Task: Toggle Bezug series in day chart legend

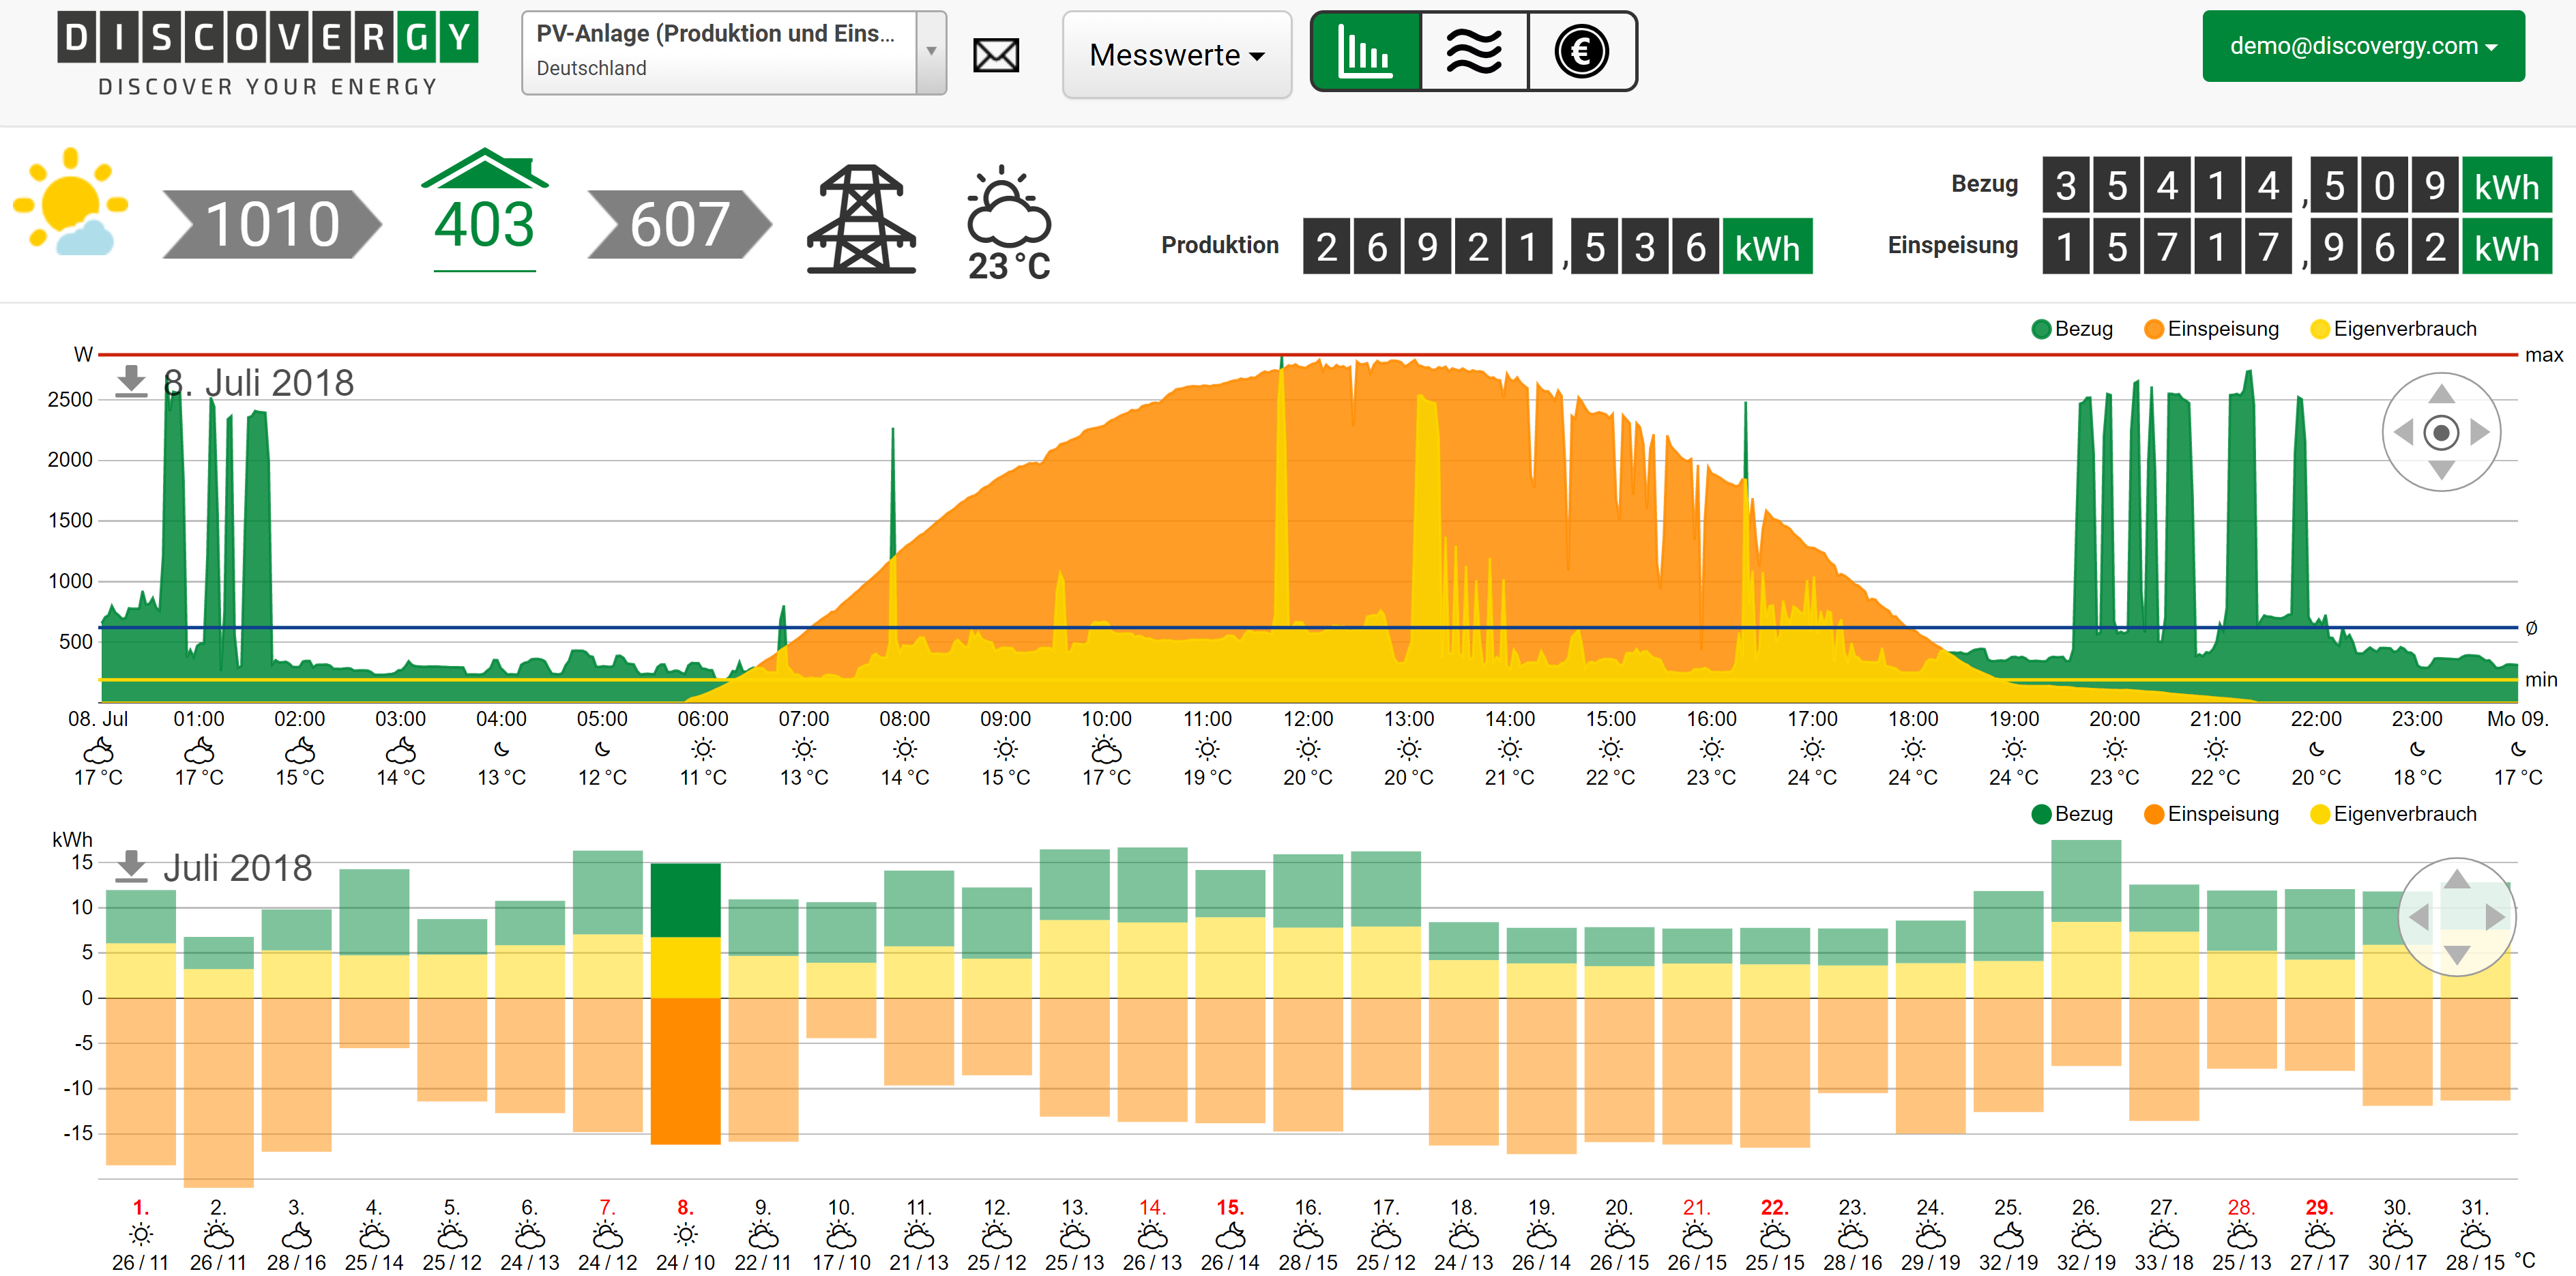Action: pos(2073,329)
